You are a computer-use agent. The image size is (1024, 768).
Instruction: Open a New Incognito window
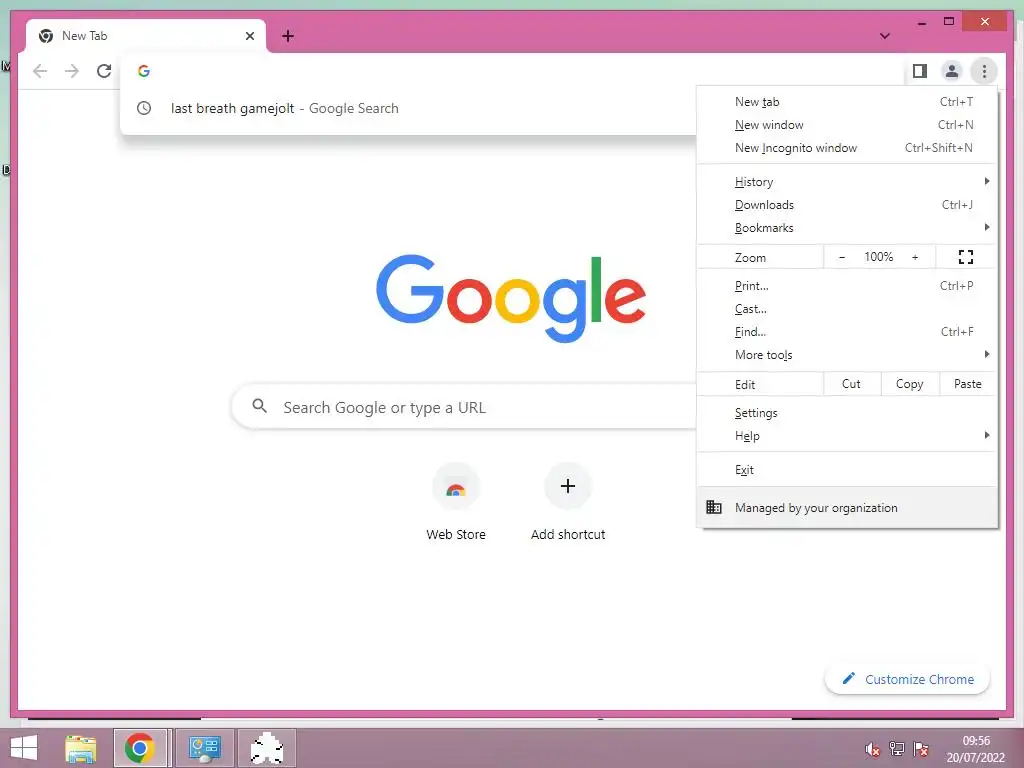(x=847, y=148)
